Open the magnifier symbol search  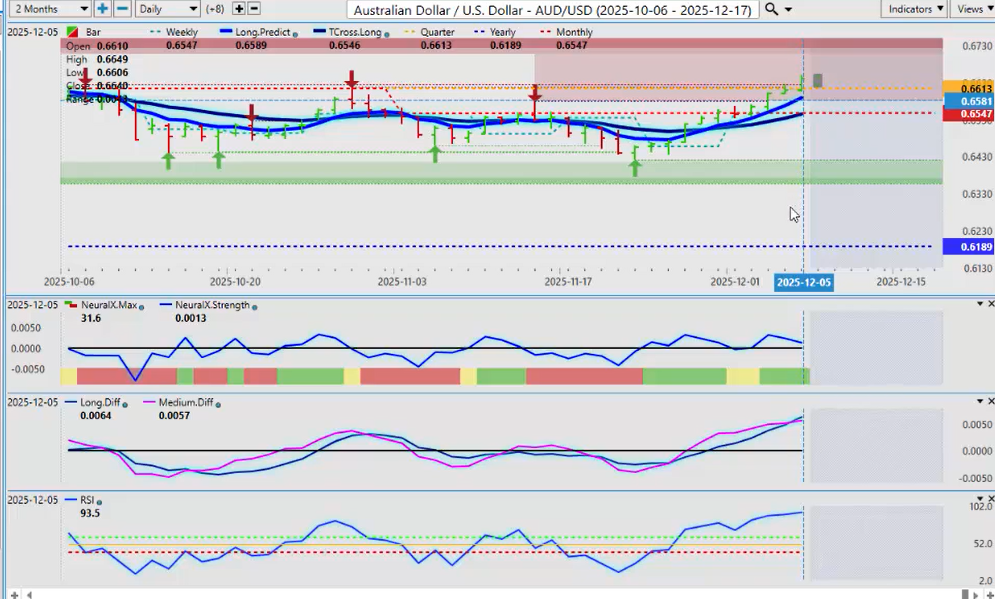click(771, 9)
